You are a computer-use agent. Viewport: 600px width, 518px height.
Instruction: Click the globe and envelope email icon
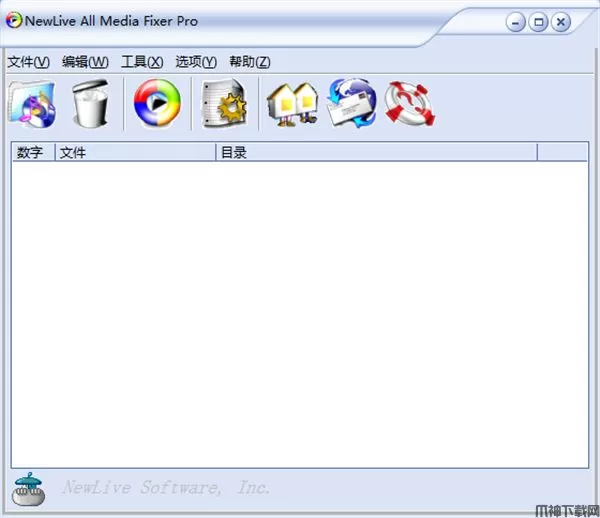pyautogui.click(x=351, y=103)
